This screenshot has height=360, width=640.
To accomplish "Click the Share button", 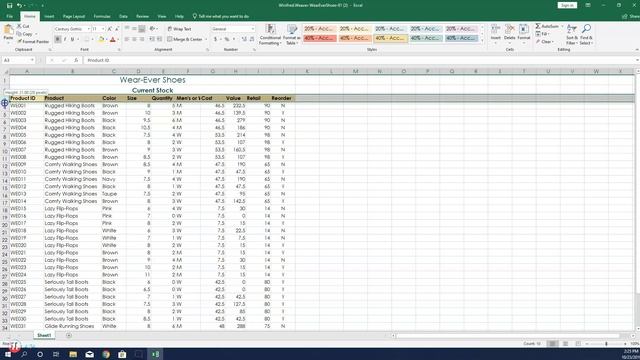I will [631, 16].
